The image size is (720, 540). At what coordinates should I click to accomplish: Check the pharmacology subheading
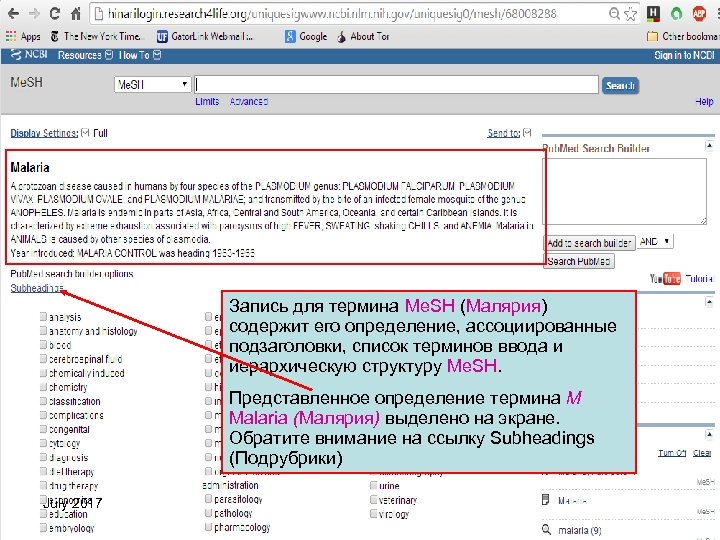pyautogui.click(x=208, y=527)
